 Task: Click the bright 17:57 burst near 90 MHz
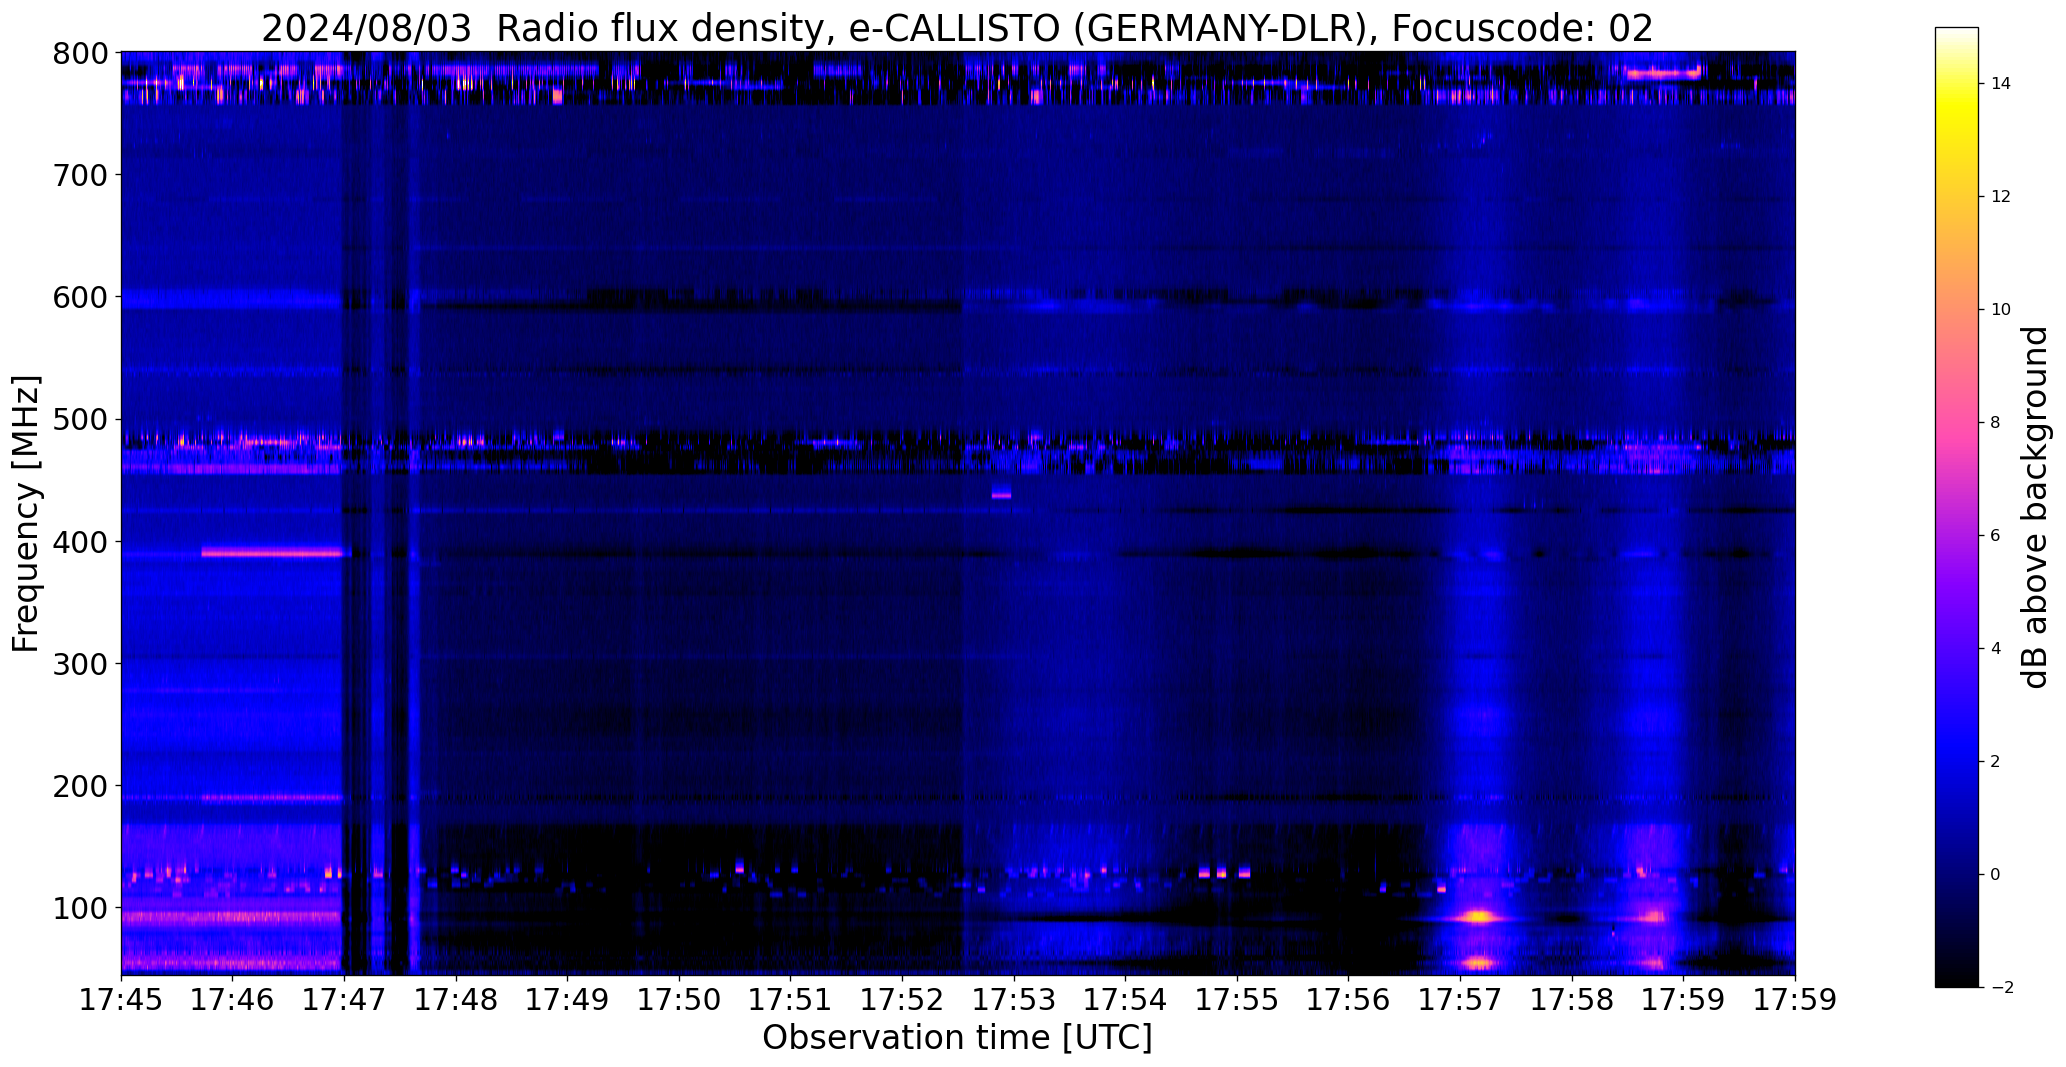pyautogui.click(x=1478, y=916)
